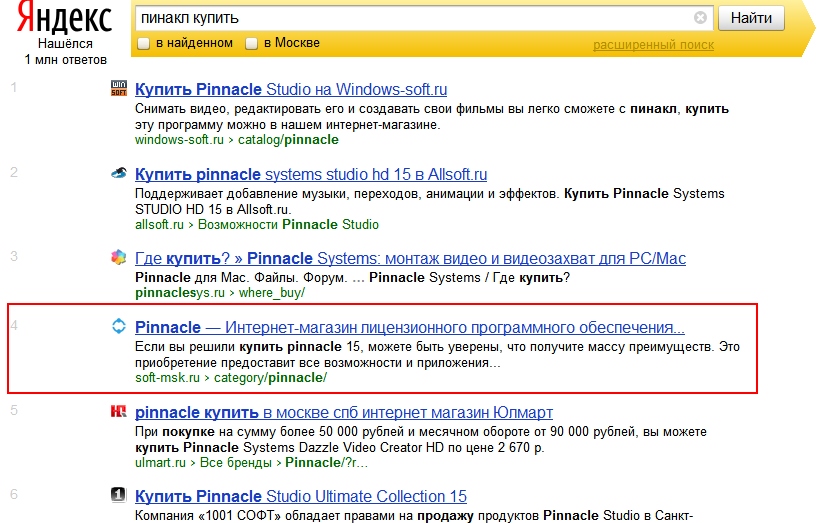Click the 1001 СОФТ favicon
The width and height of the screenshot is (817, 523).
pos(119,494)
